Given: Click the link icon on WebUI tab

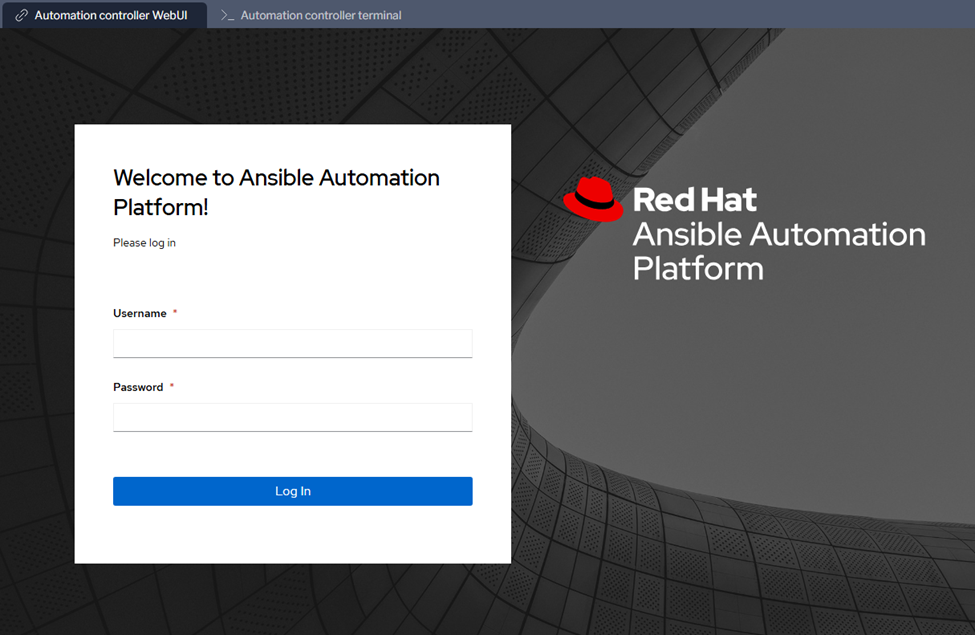Looking at the screenshot, I should (x=22, y=16).
